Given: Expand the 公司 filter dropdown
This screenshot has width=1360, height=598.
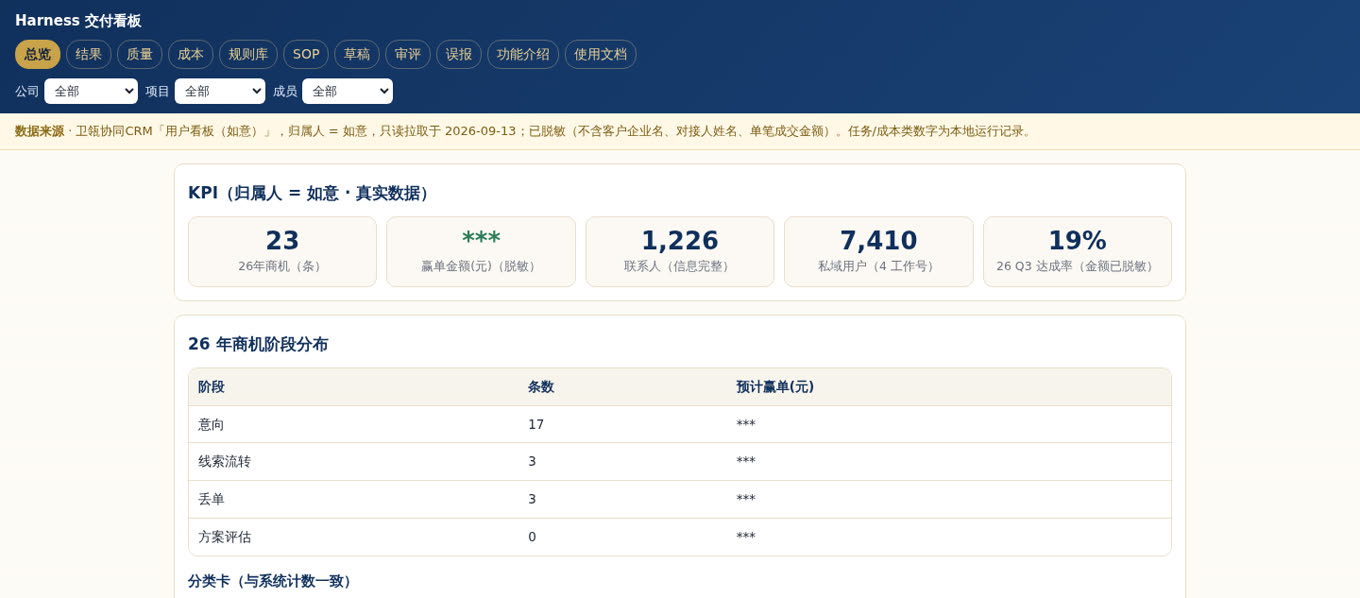Looking at the screenshot, I should coord(91,91).
